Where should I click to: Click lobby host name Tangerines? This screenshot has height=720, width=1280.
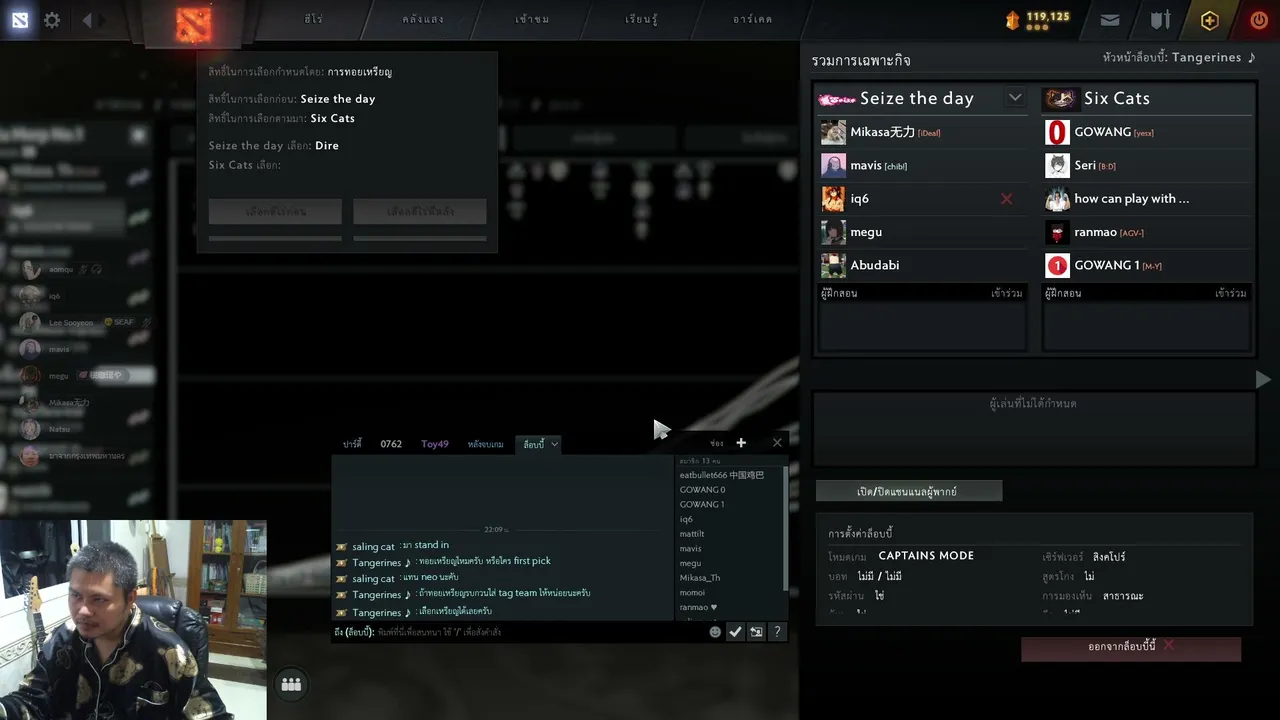pyautogui.click(x=1206, y=58)
